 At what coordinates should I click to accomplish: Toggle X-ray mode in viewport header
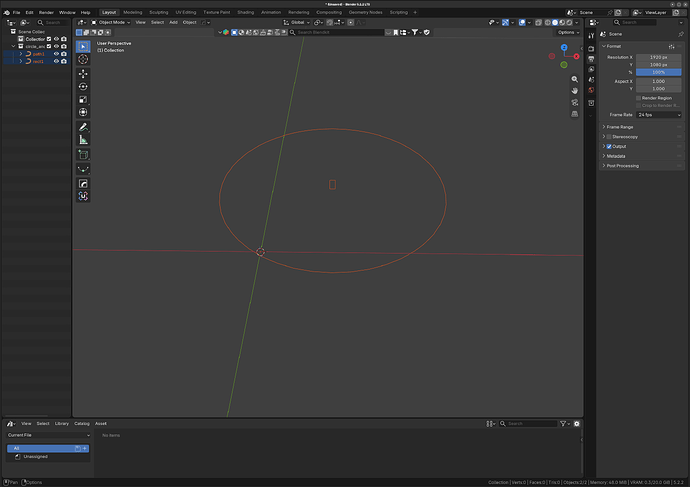[x=538, y=22]
